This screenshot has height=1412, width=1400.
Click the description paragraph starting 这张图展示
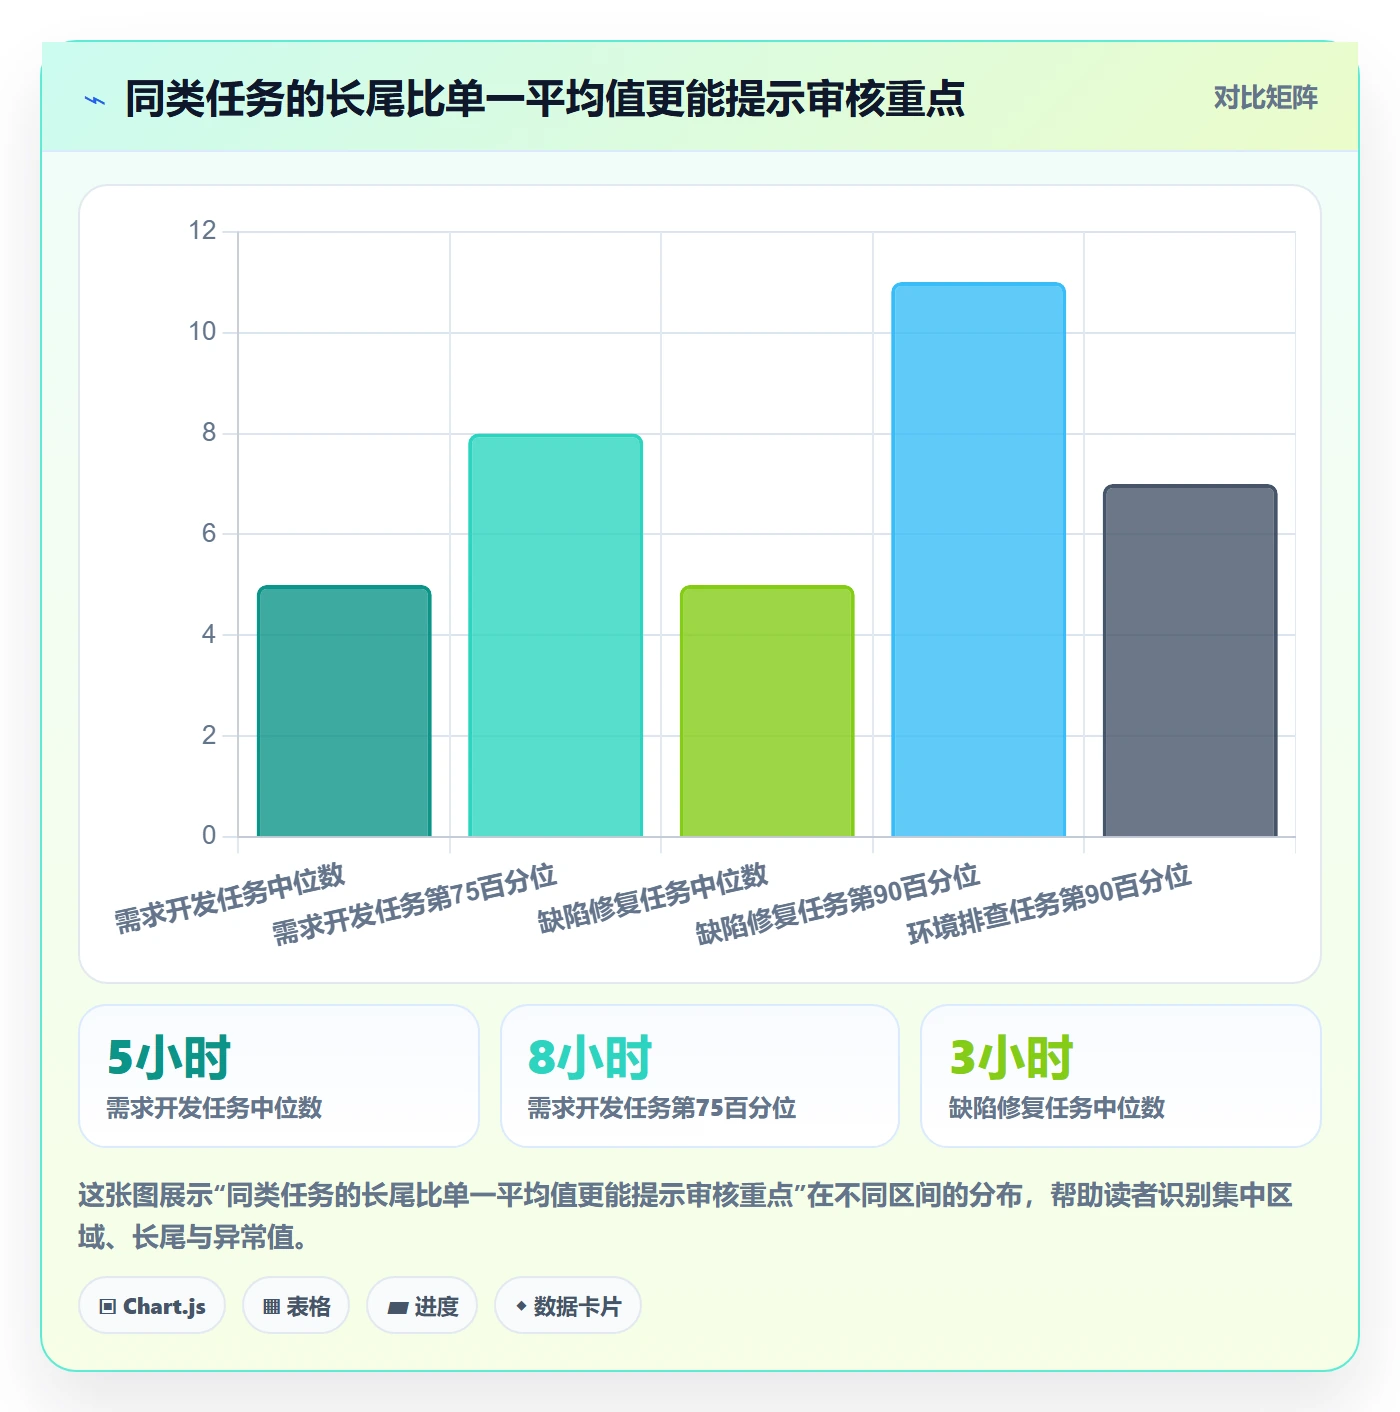(686, 1216)
